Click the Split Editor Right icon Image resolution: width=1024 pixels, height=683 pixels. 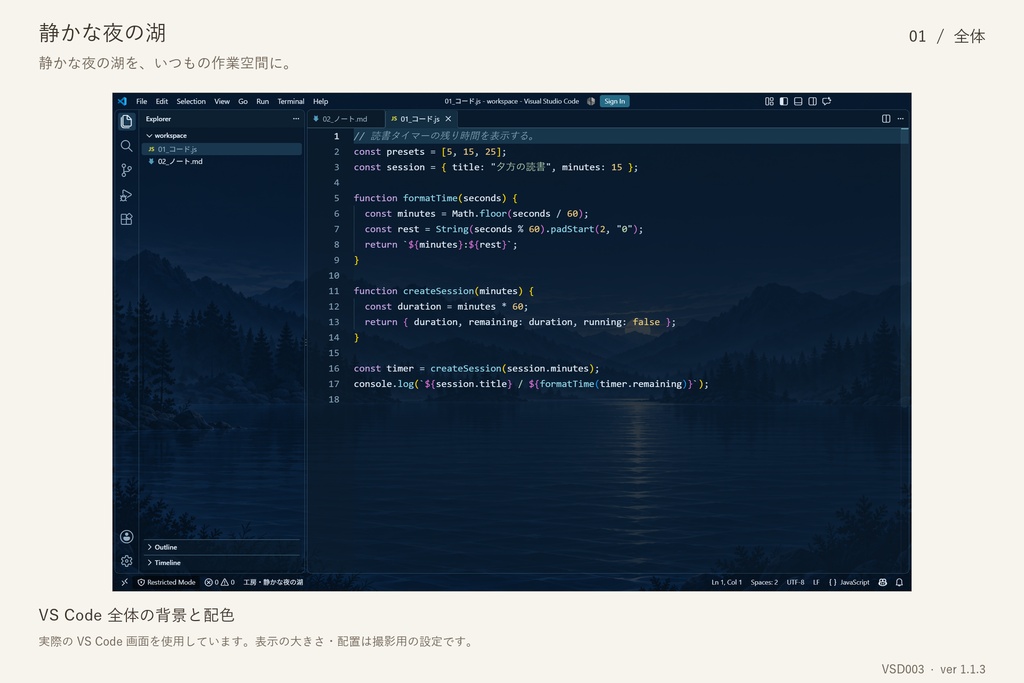coord(886,119)
